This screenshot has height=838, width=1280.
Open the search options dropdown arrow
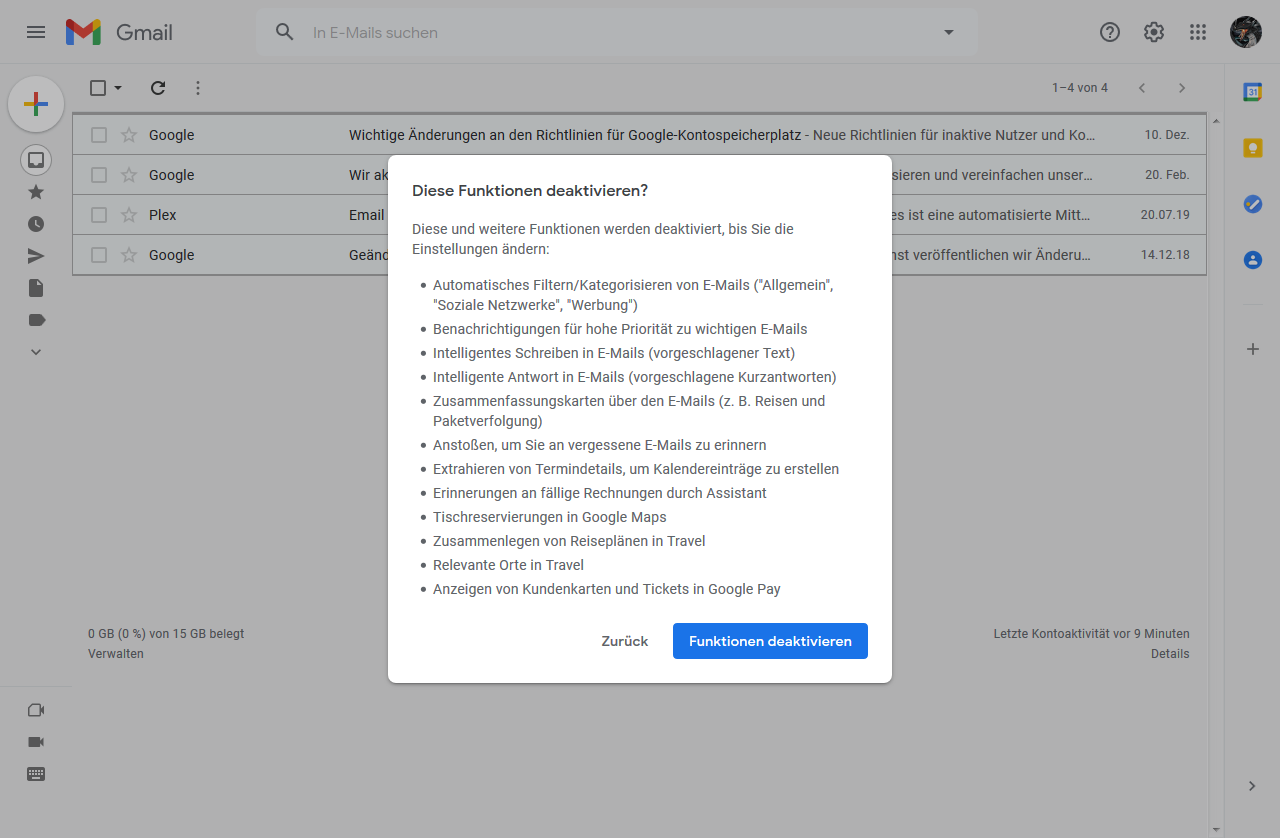pyautogui.click(x=949, y=32)
